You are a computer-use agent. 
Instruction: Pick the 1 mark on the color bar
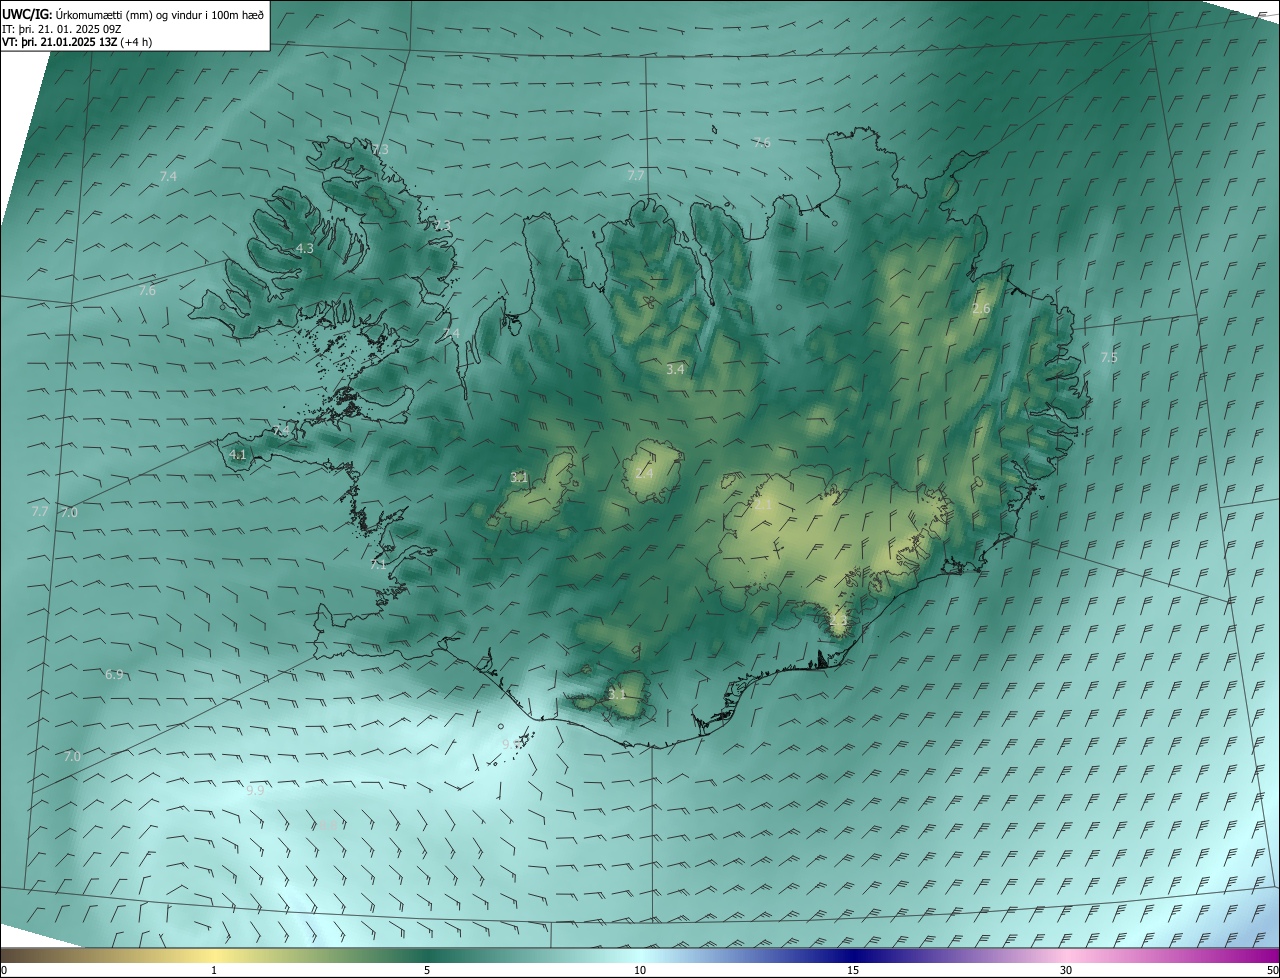(x=214, y=970)
